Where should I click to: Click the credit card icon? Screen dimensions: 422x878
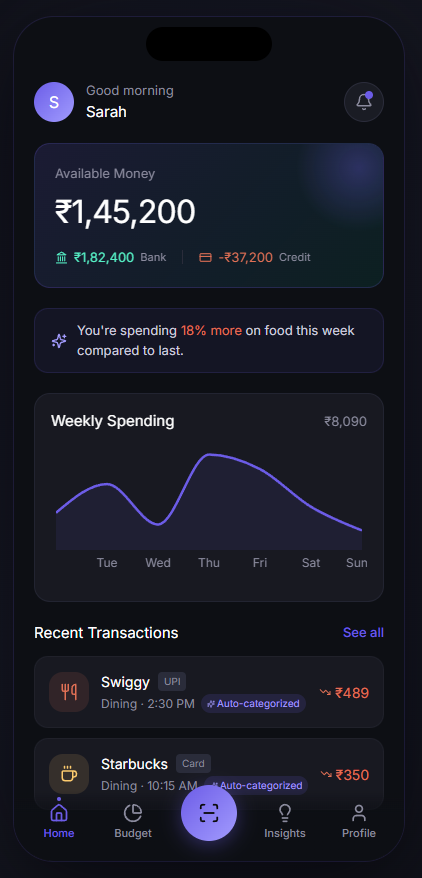point(205,258)
